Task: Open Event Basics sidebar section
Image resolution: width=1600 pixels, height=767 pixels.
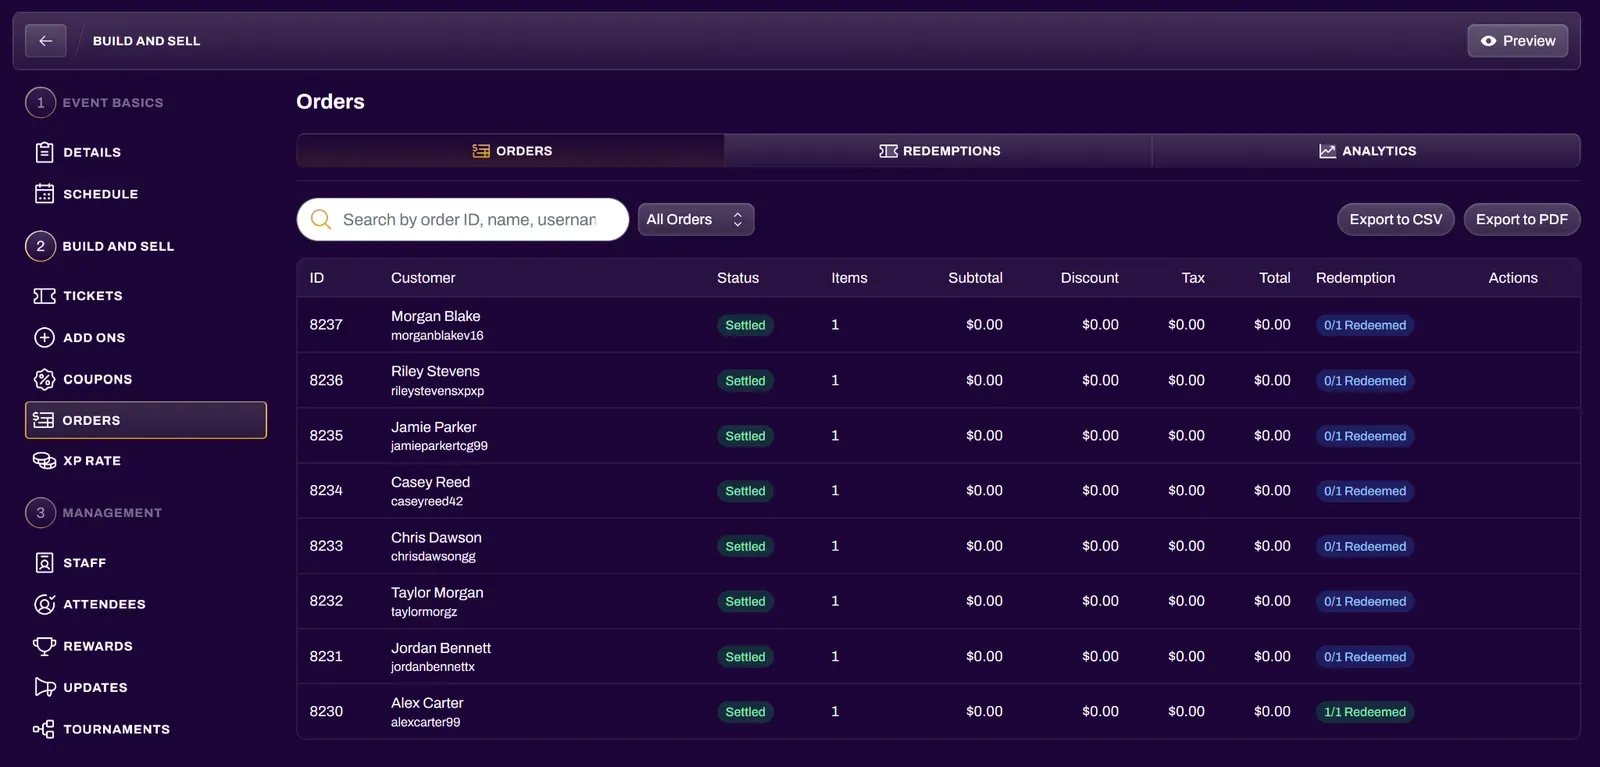Action: pyautogui.click(x=95, y=103)
